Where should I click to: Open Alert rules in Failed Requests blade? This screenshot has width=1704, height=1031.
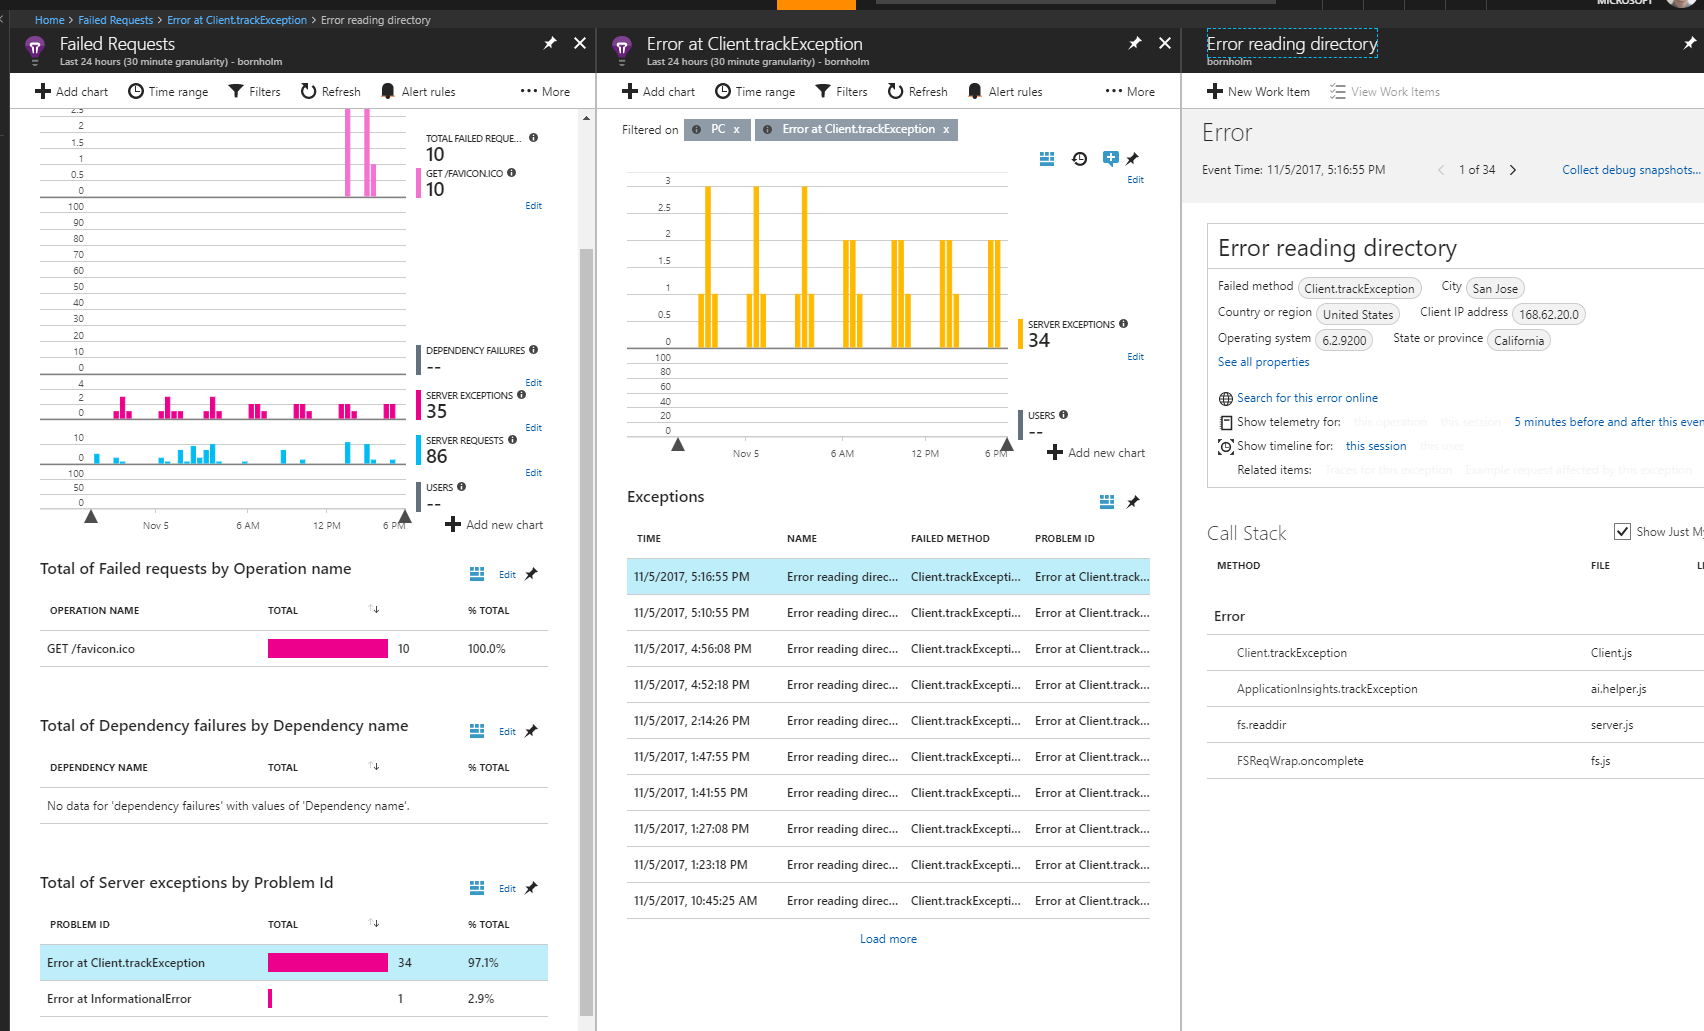(x=418, y=91)
